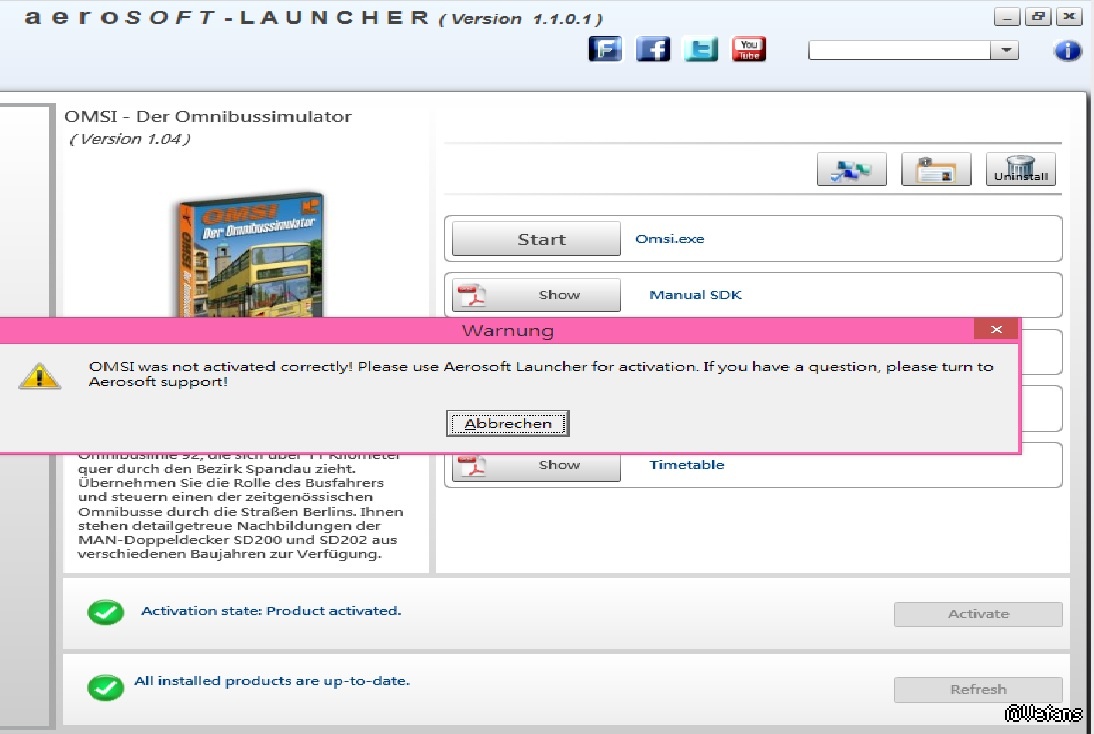Show the Timetable PDF

click(537, 467)
